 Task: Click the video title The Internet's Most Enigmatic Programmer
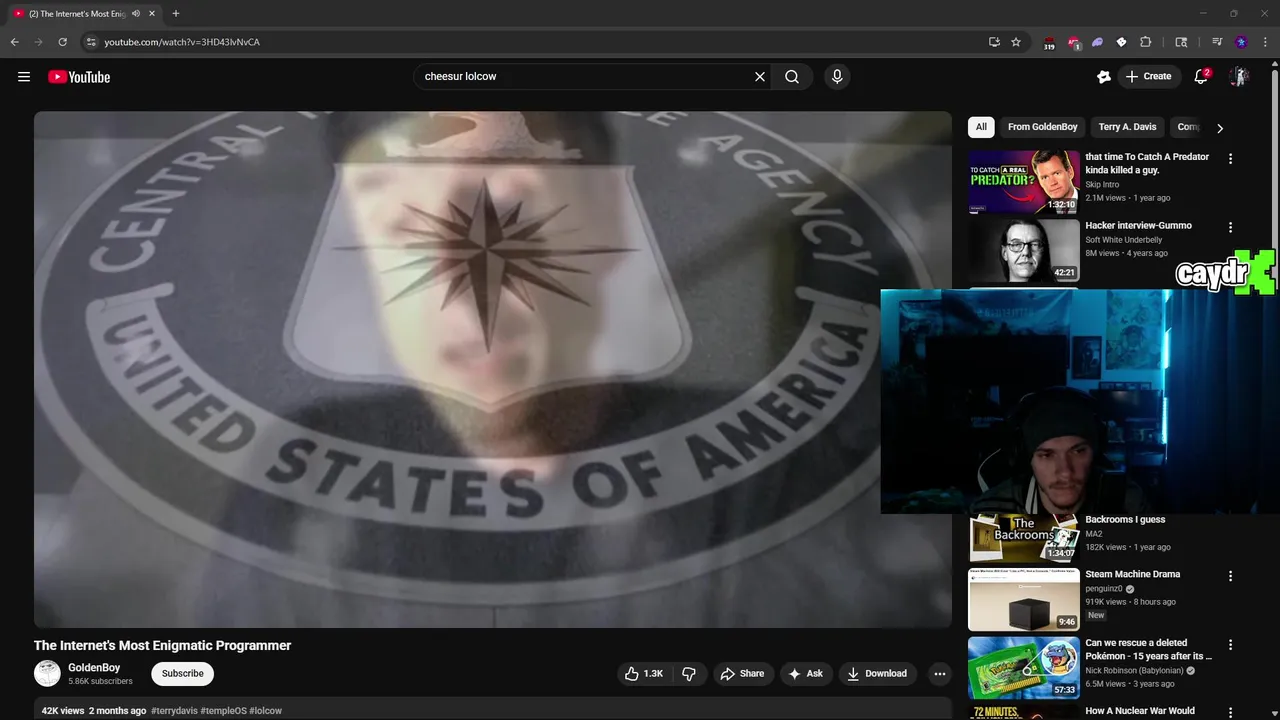point(163,646)
